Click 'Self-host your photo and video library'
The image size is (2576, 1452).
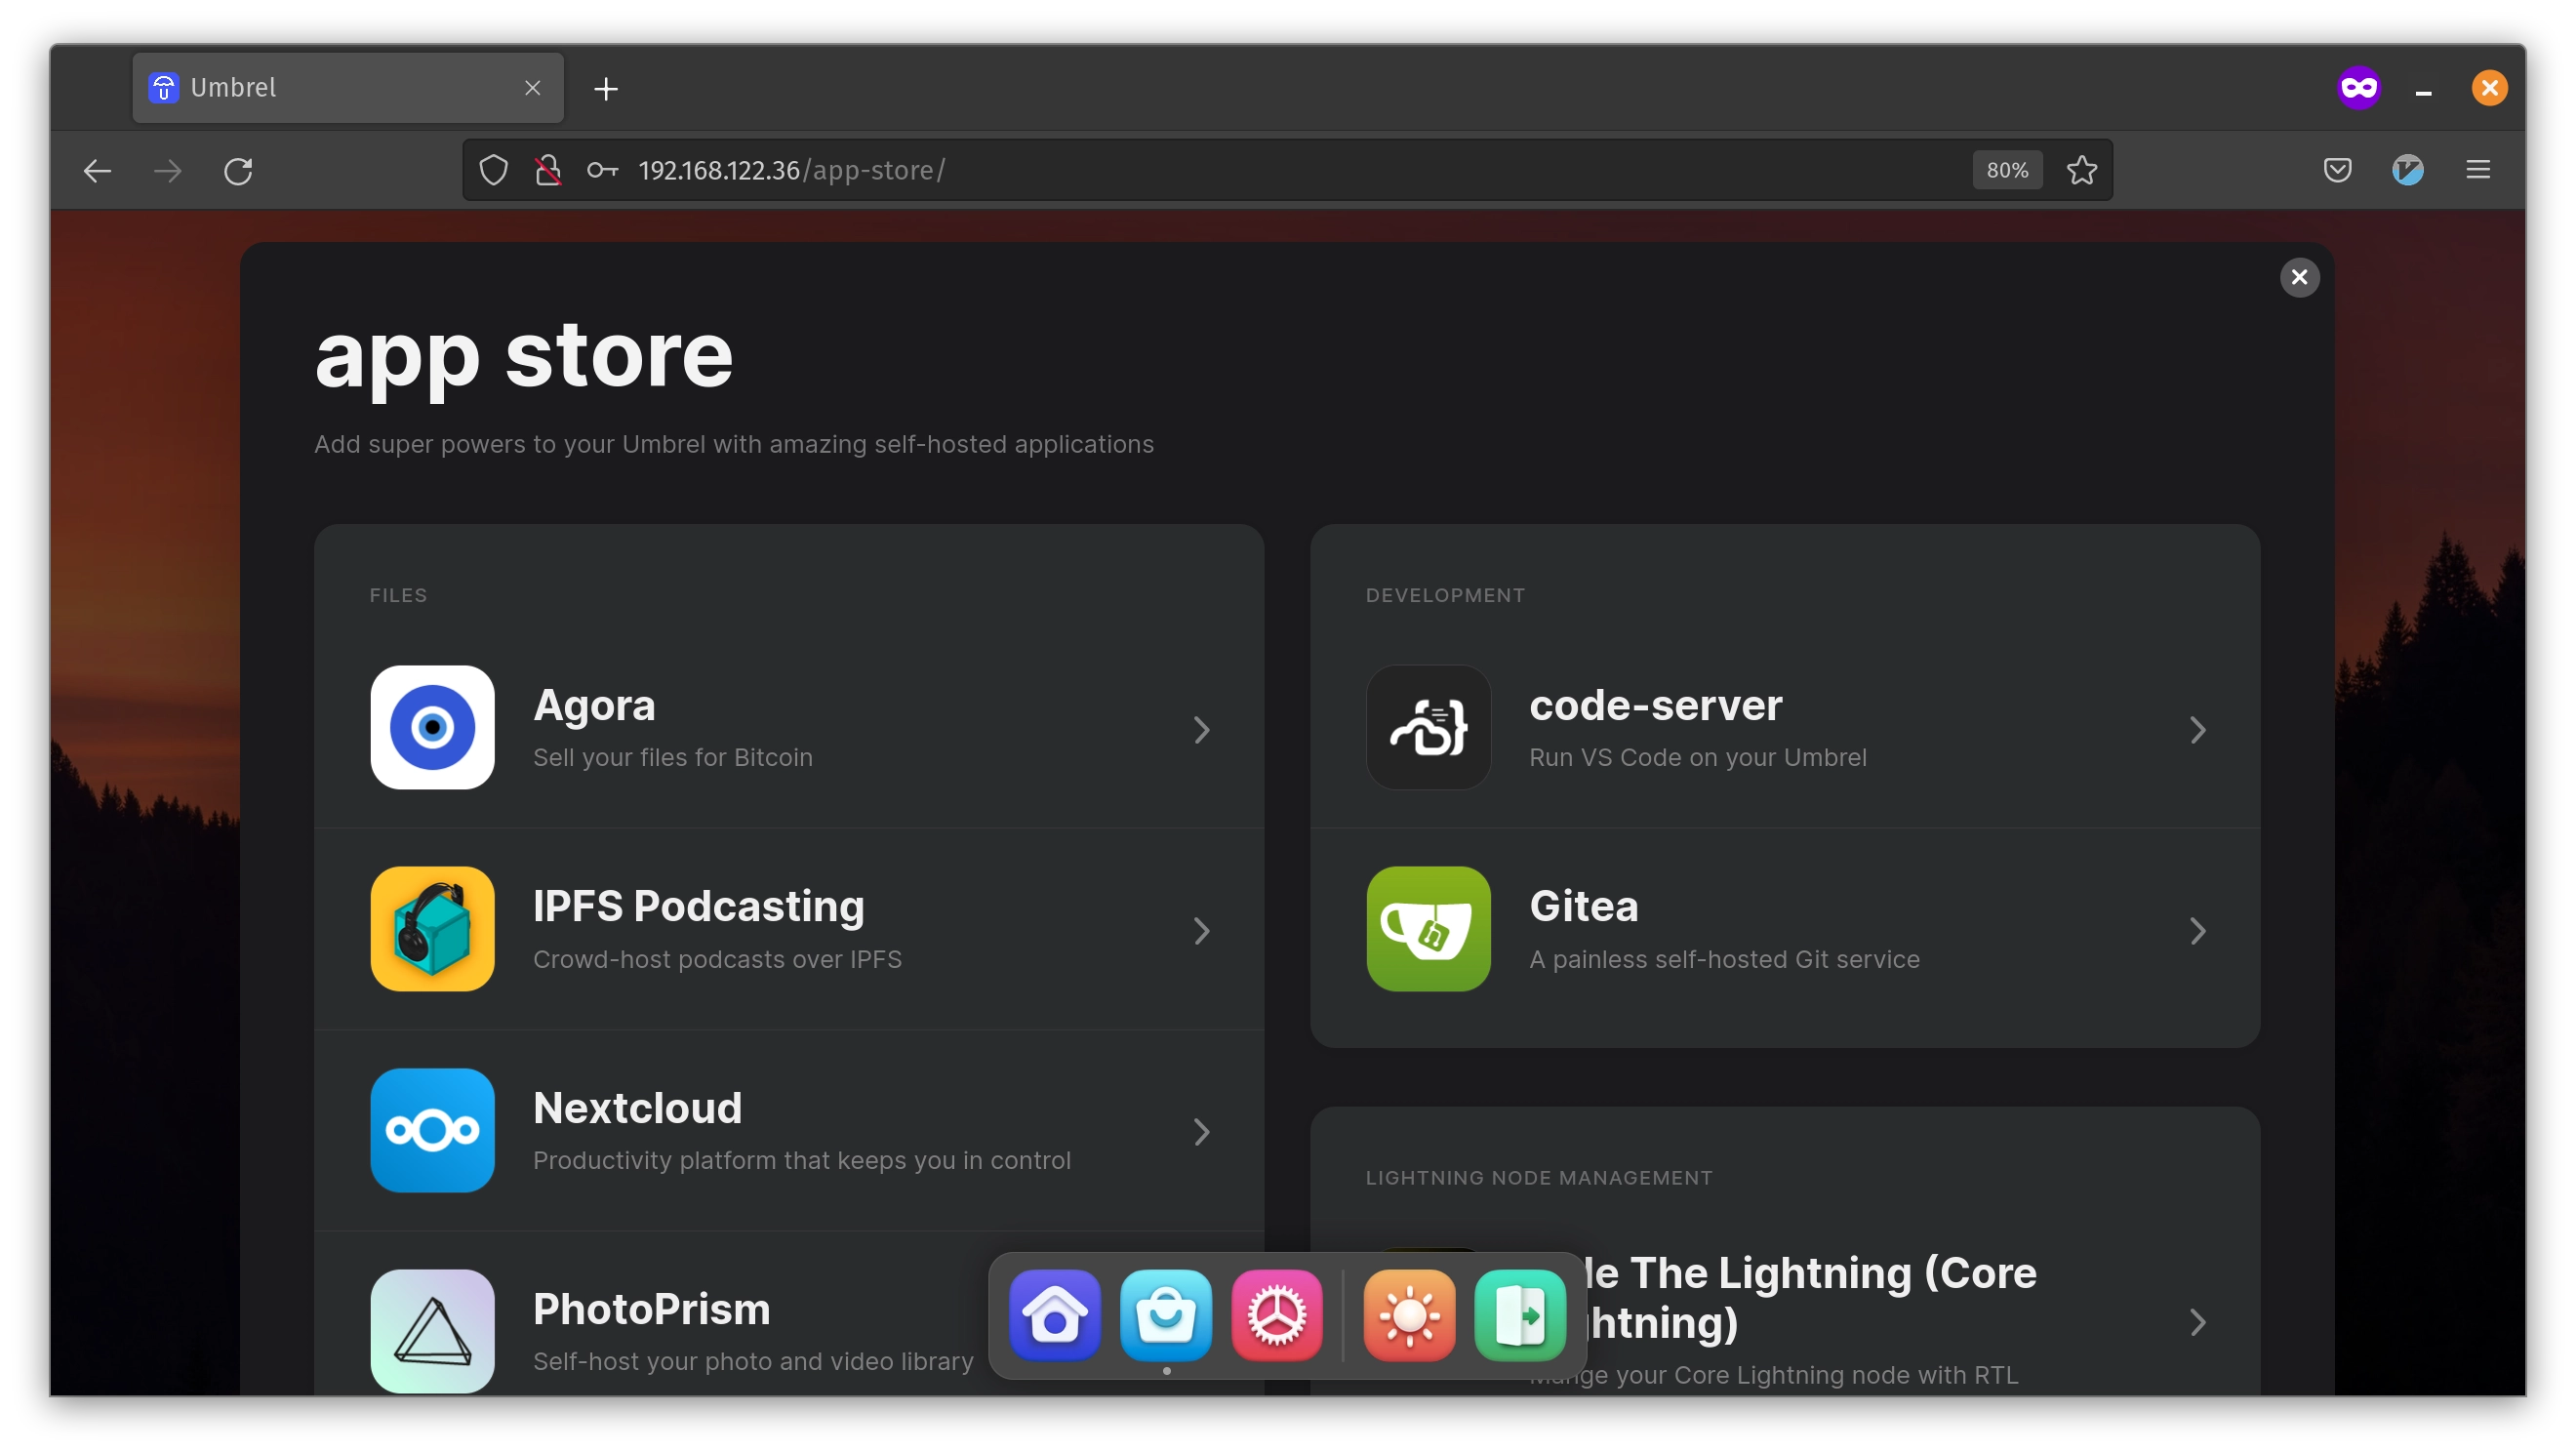coord(754,1362)
